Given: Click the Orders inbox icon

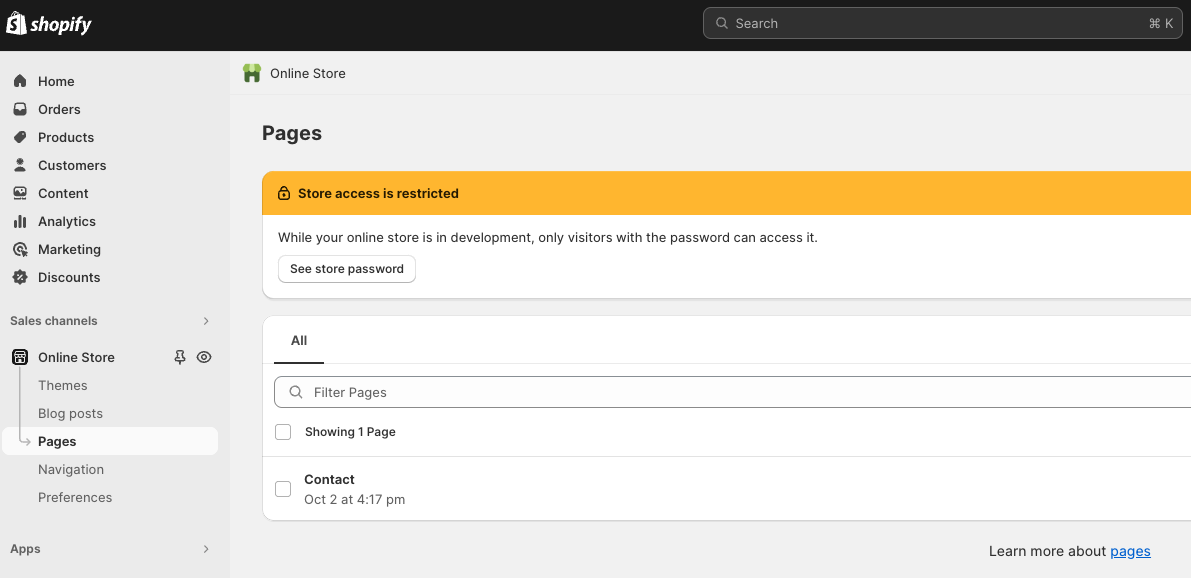Looking at the screenshot, I should (20, 109).
